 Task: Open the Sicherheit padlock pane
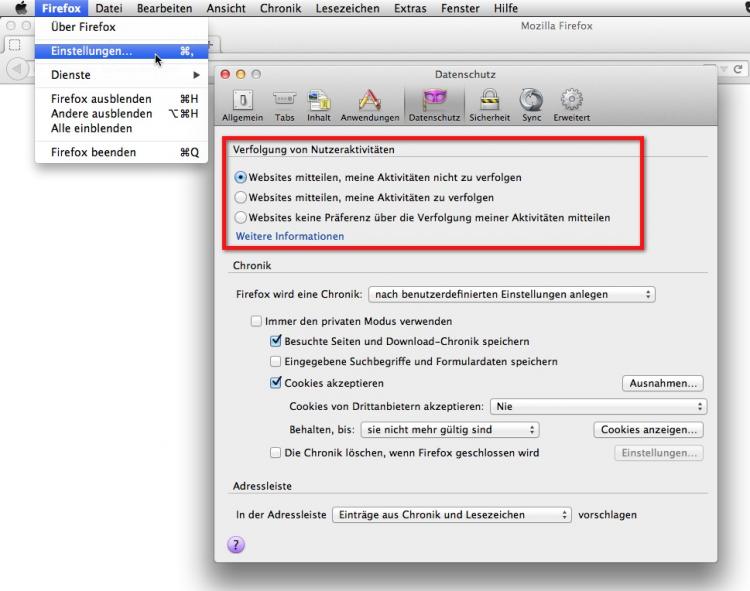(x=489, y=104)
